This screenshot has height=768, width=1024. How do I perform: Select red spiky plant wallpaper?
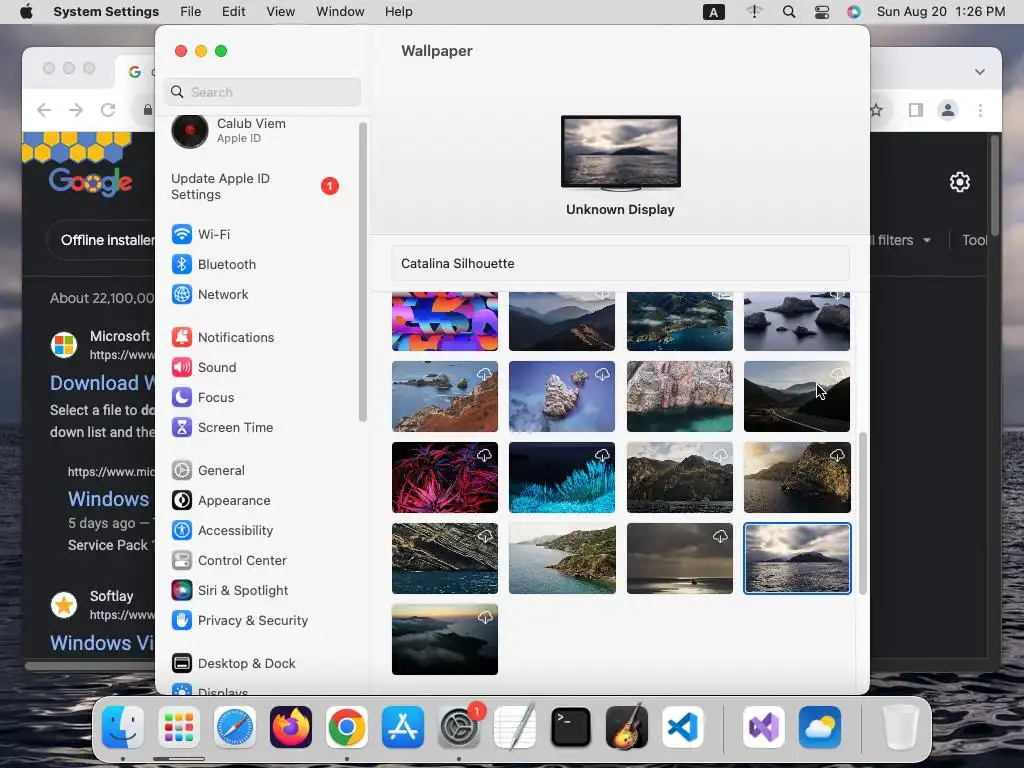[x=445, y=477]
